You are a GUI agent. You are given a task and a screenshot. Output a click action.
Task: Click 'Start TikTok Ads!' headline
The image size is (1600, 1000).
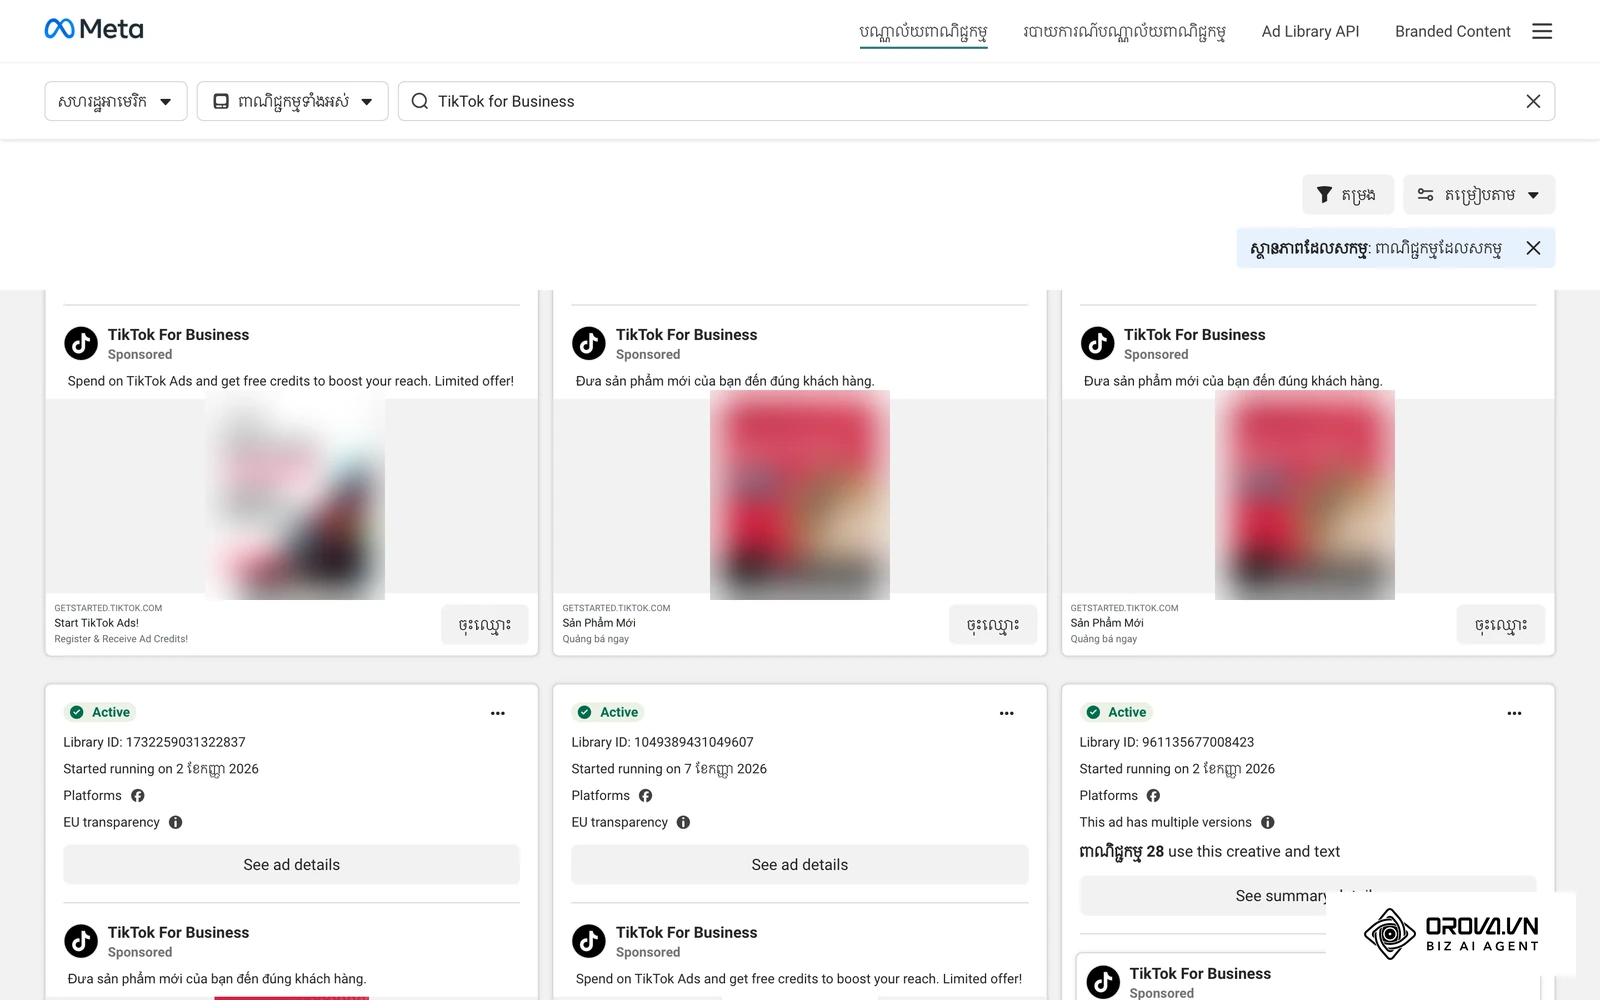(x=97, y=623)
